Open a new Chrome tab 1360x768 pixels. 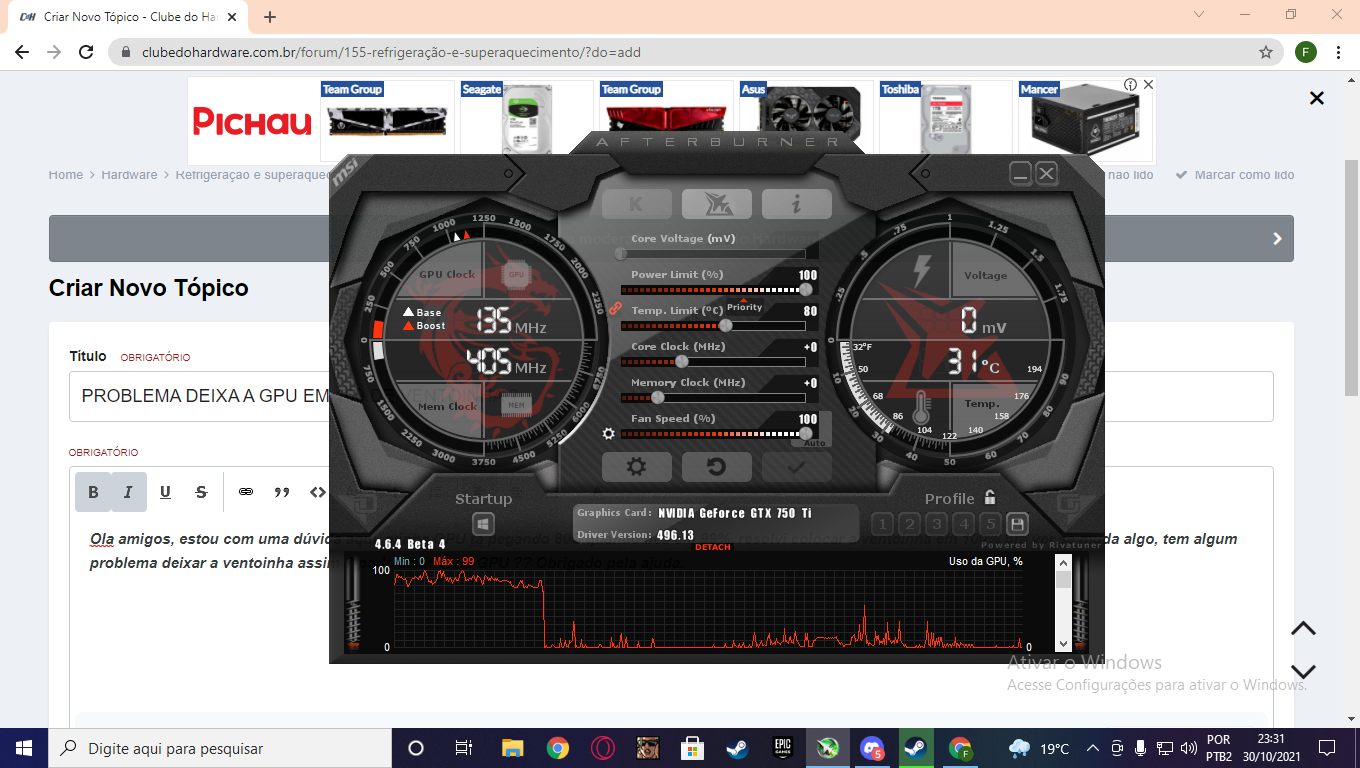click(x=270, y=17)
